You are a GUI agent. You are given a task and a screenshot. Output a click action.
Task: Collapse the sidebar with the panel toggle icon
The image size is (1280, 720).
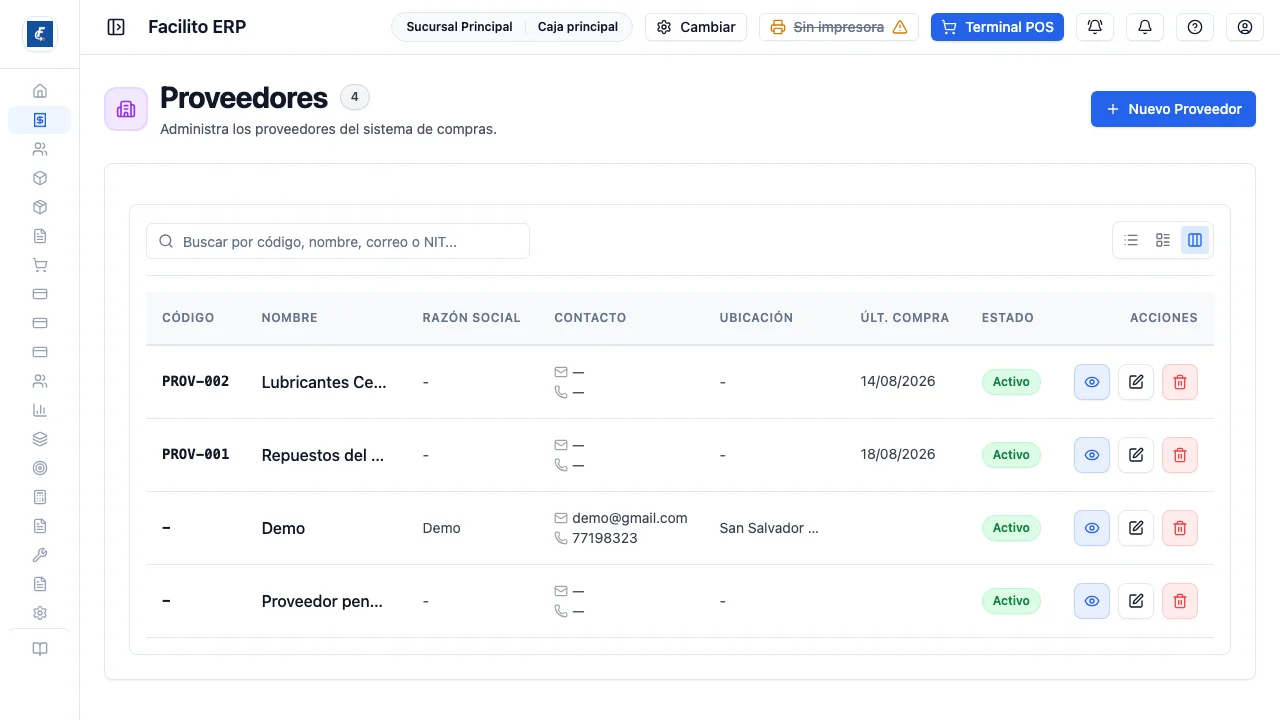[x=116, y=27]
